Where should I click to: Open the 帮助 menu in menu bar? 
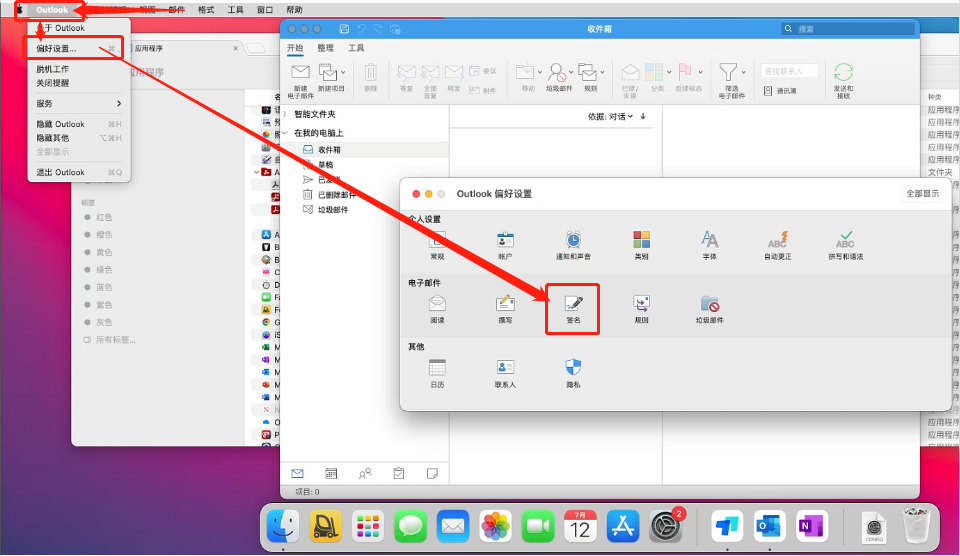(x=294, y=10)
